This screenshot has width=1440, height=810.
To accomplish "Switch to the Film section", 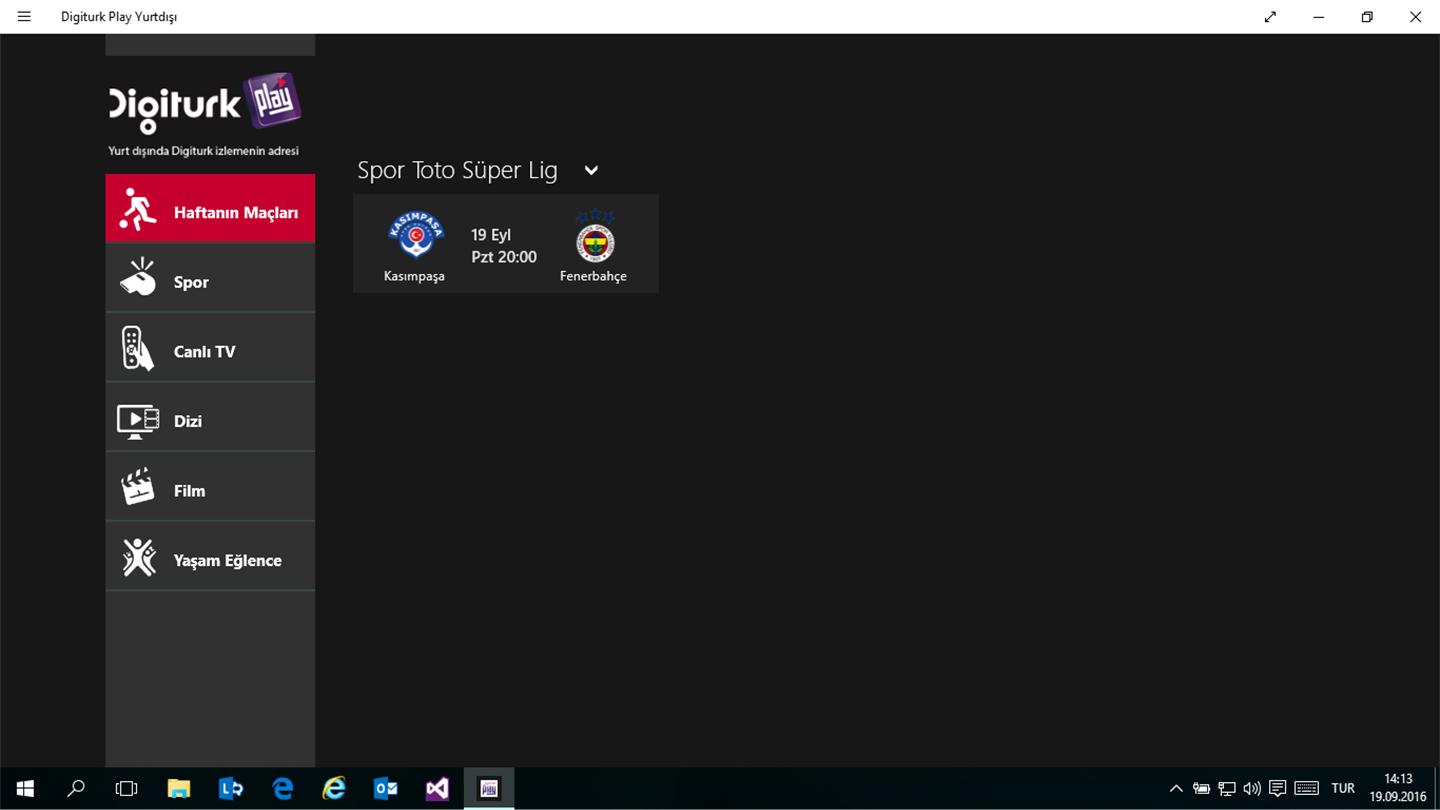I will 210,487.
